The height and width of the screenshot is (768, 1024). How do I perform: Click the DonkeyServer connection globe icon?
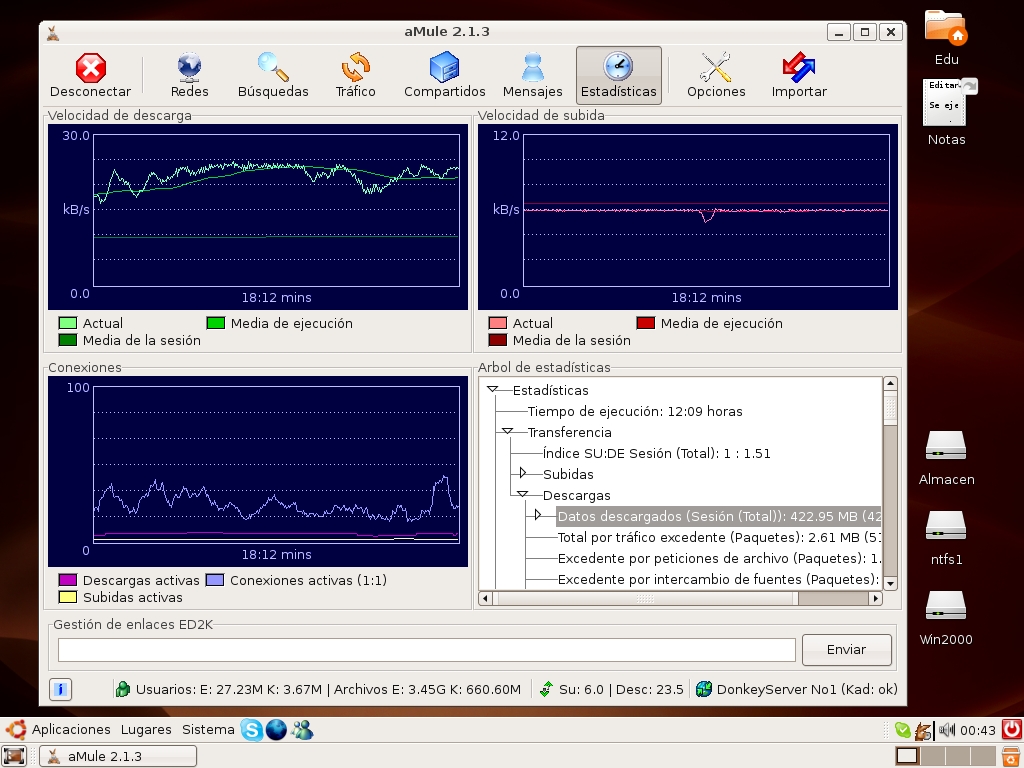pyautogui.click(x=703, y=689)
